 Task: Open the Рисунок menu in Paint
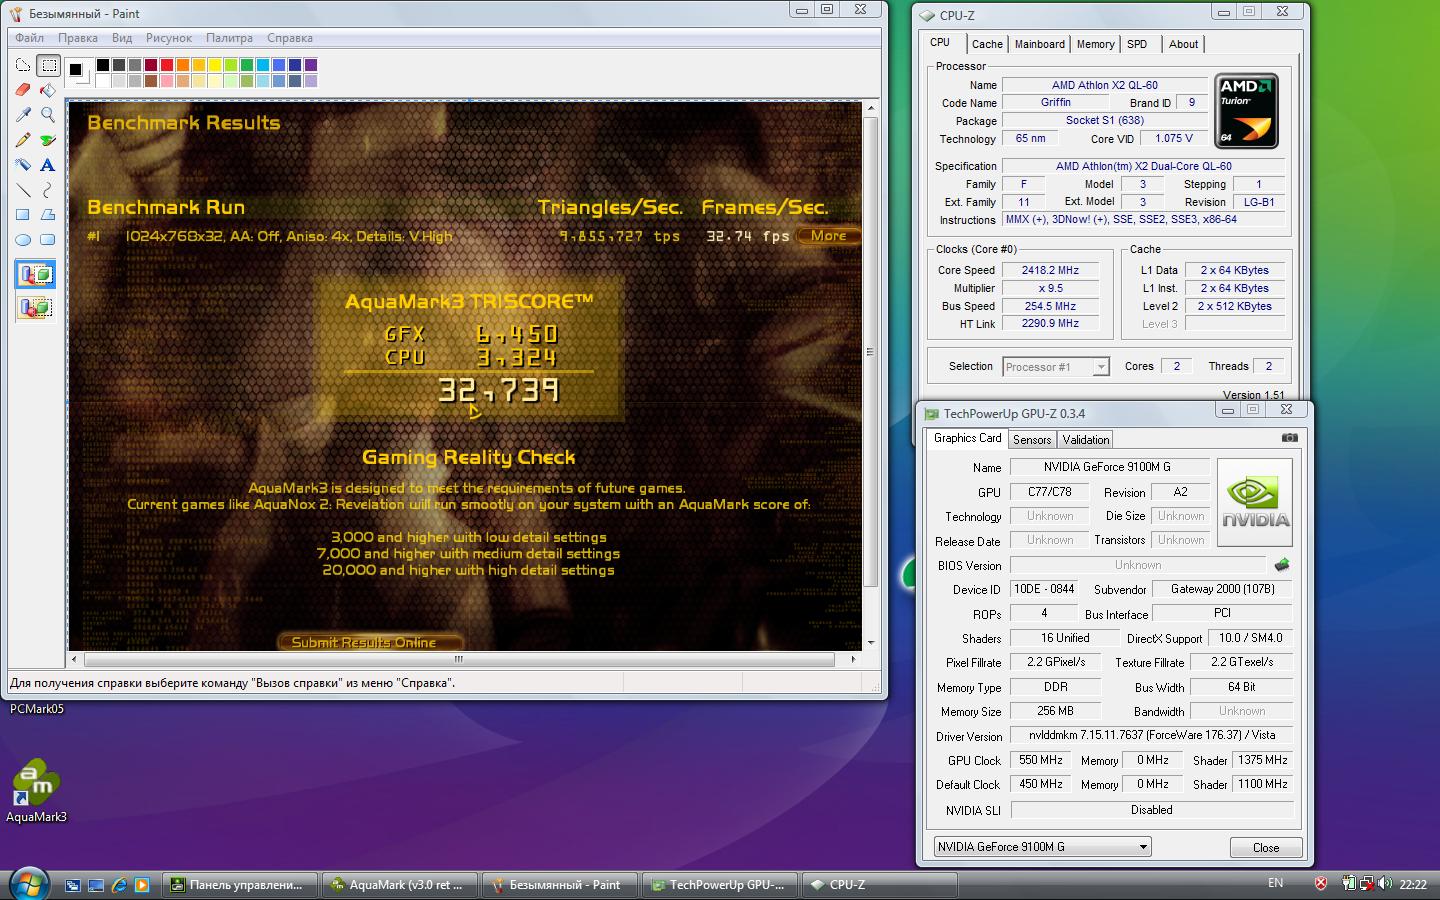169,38
